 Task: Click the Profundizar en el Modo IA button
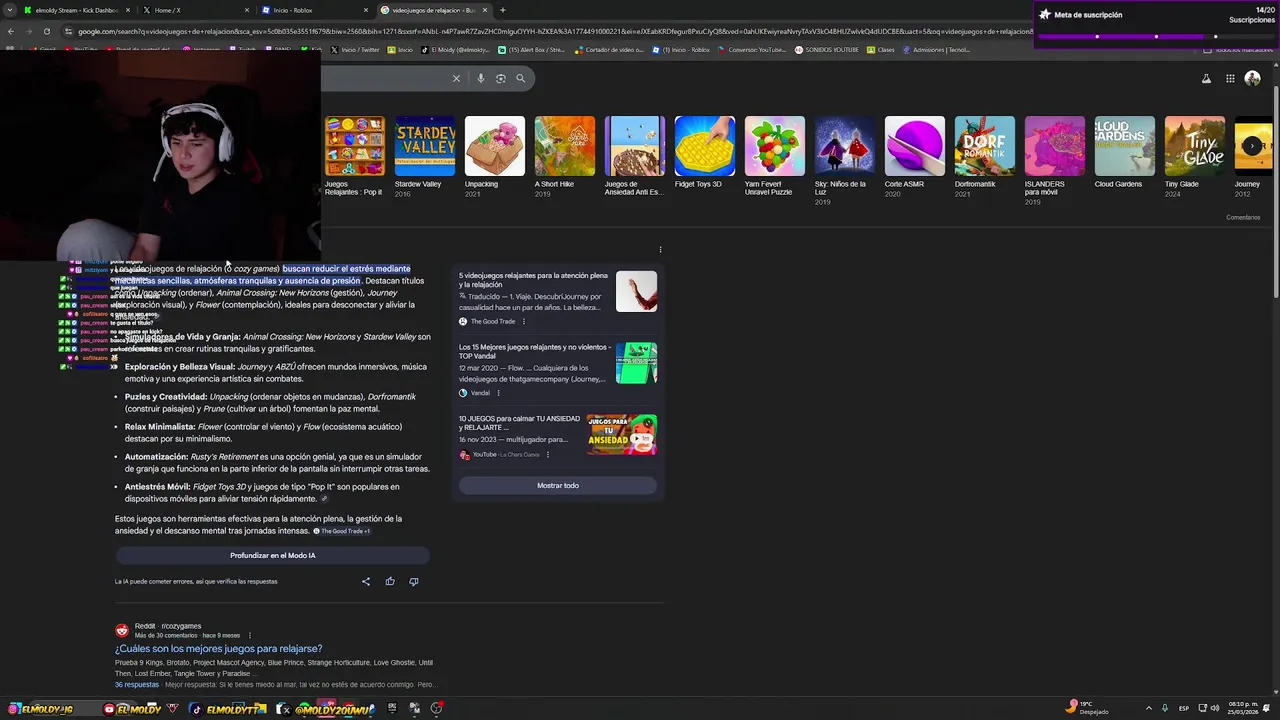[272, 555]
